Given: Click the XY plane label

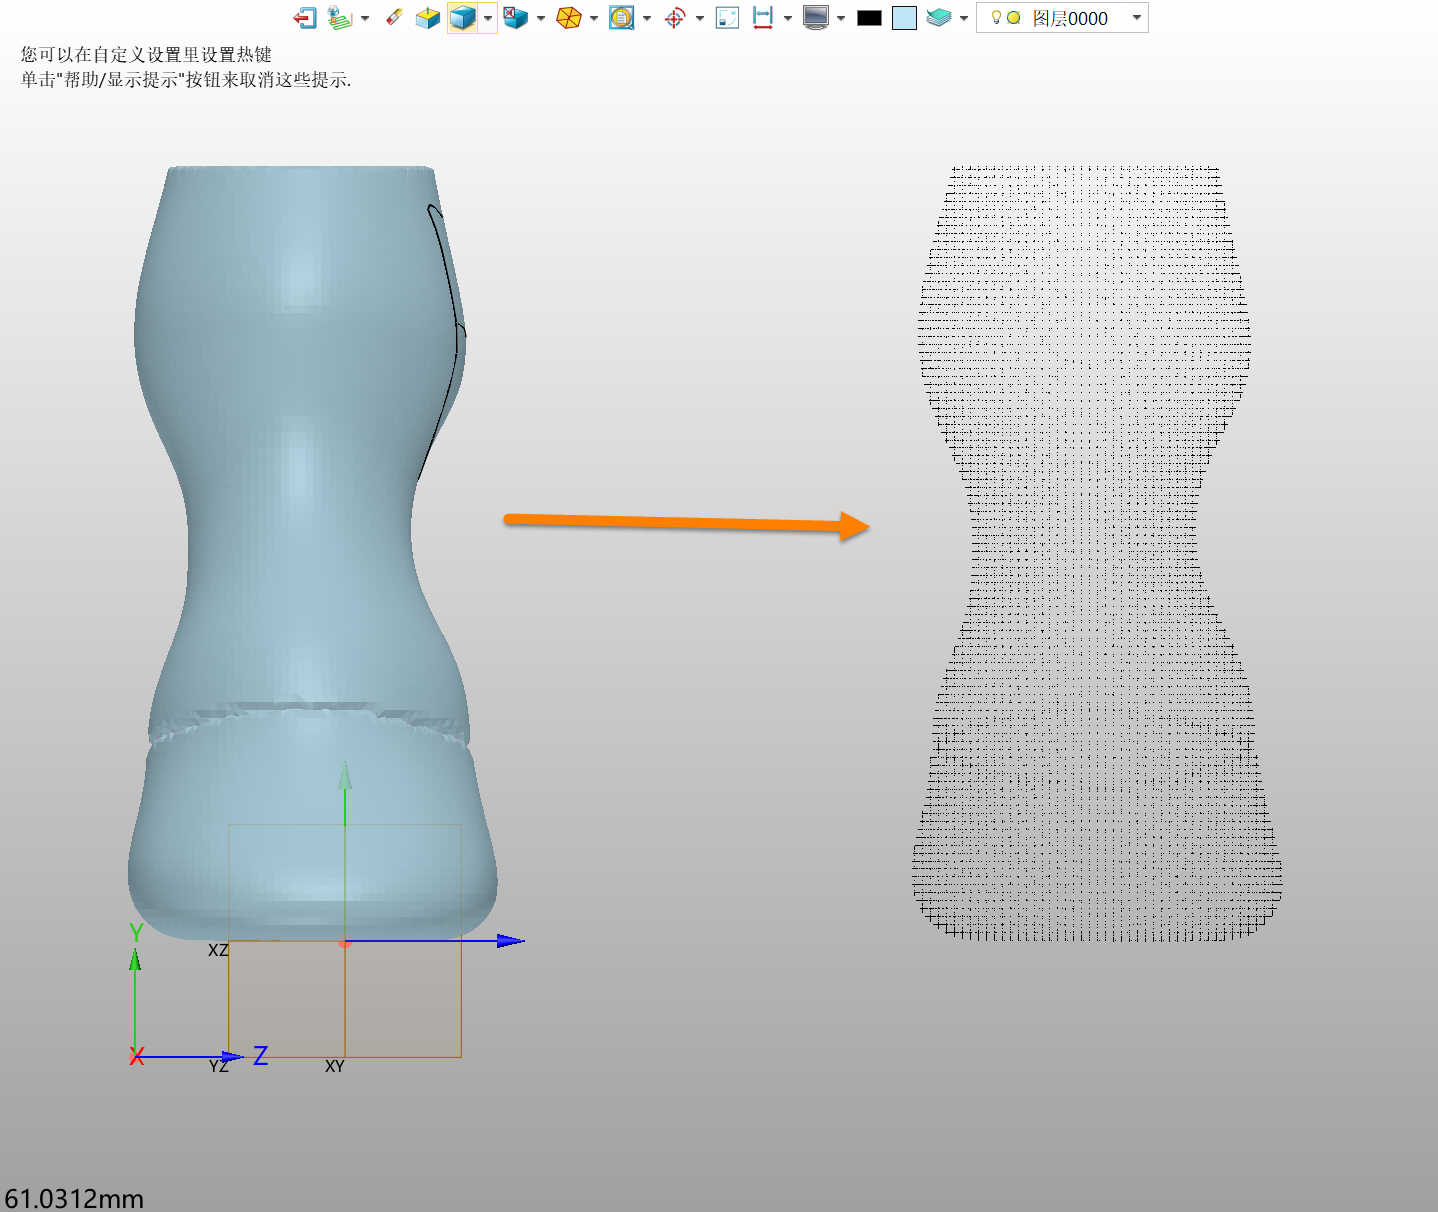Looking at the screenshot, I should [x=335, y=1067].
